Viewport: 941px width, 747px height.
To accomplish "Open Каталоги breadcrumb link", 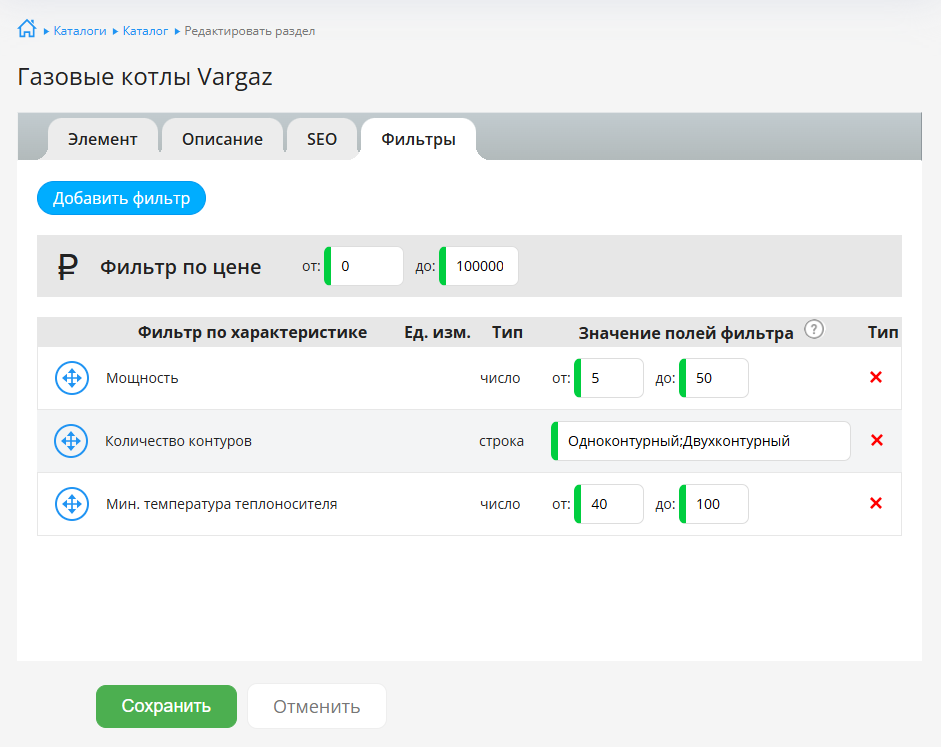I will (80, 31).
